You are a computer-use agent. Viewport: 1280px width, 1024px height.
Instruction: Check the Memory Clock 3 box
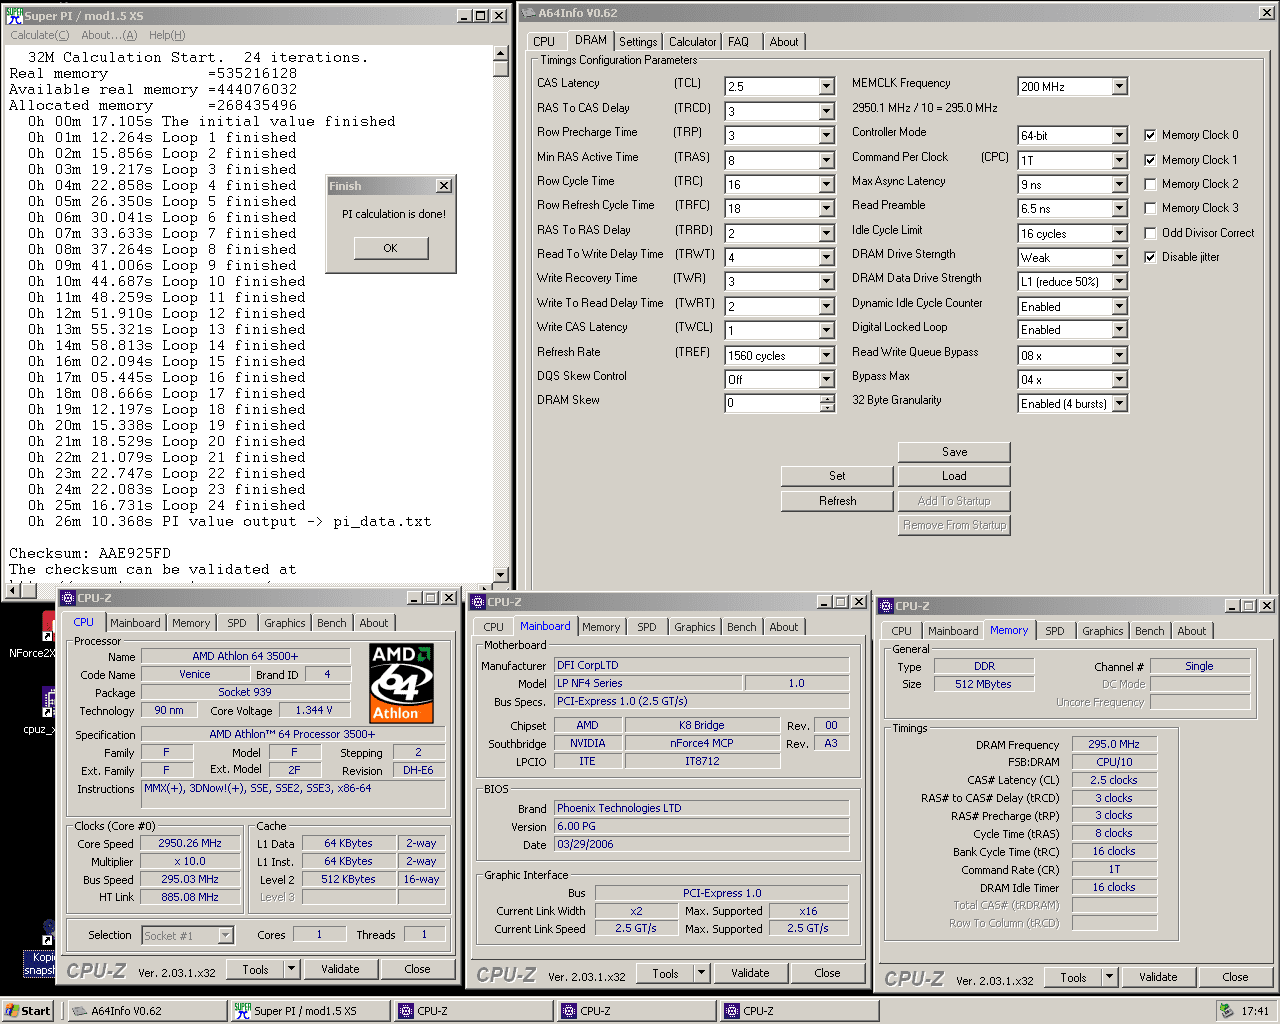[1150, 208]
